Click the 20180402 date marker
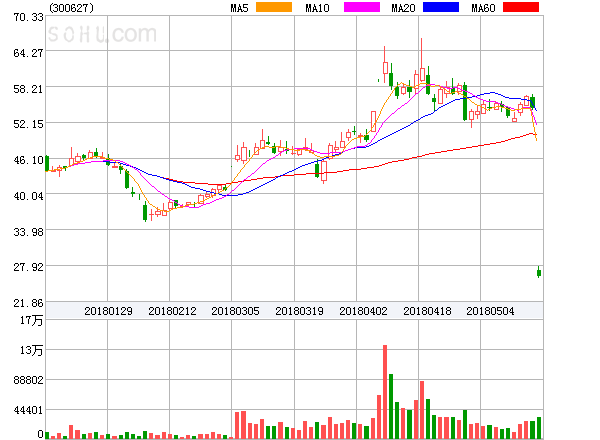 363,311
